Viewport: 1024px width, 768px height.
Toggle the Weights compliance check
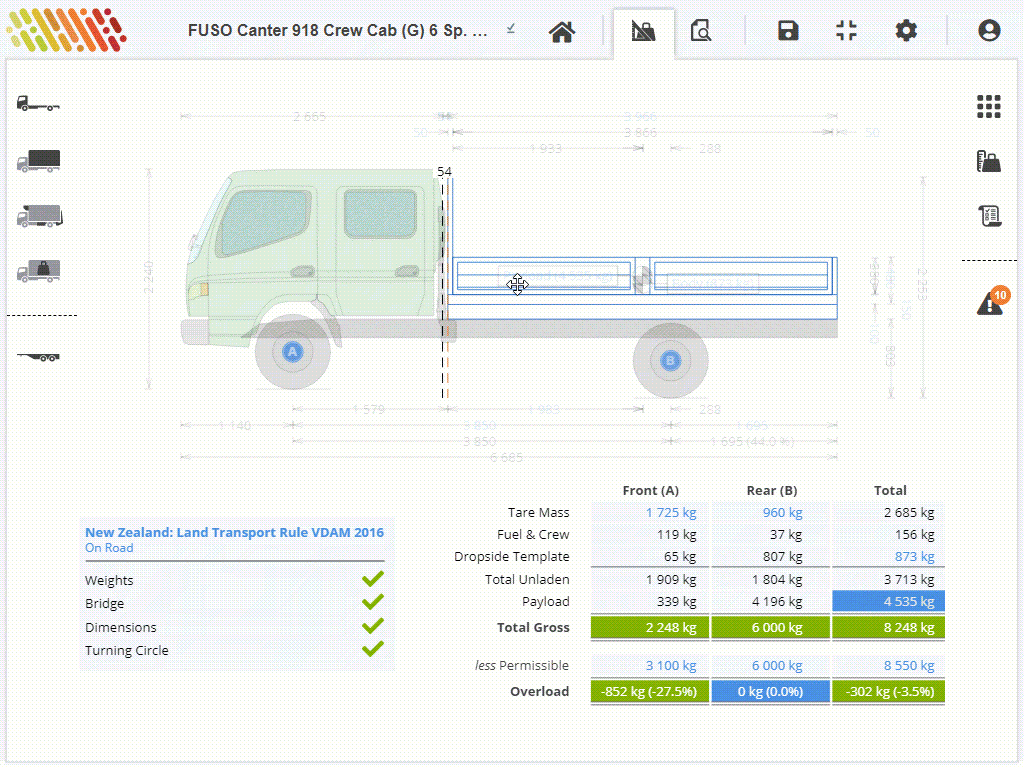[372, 579]
